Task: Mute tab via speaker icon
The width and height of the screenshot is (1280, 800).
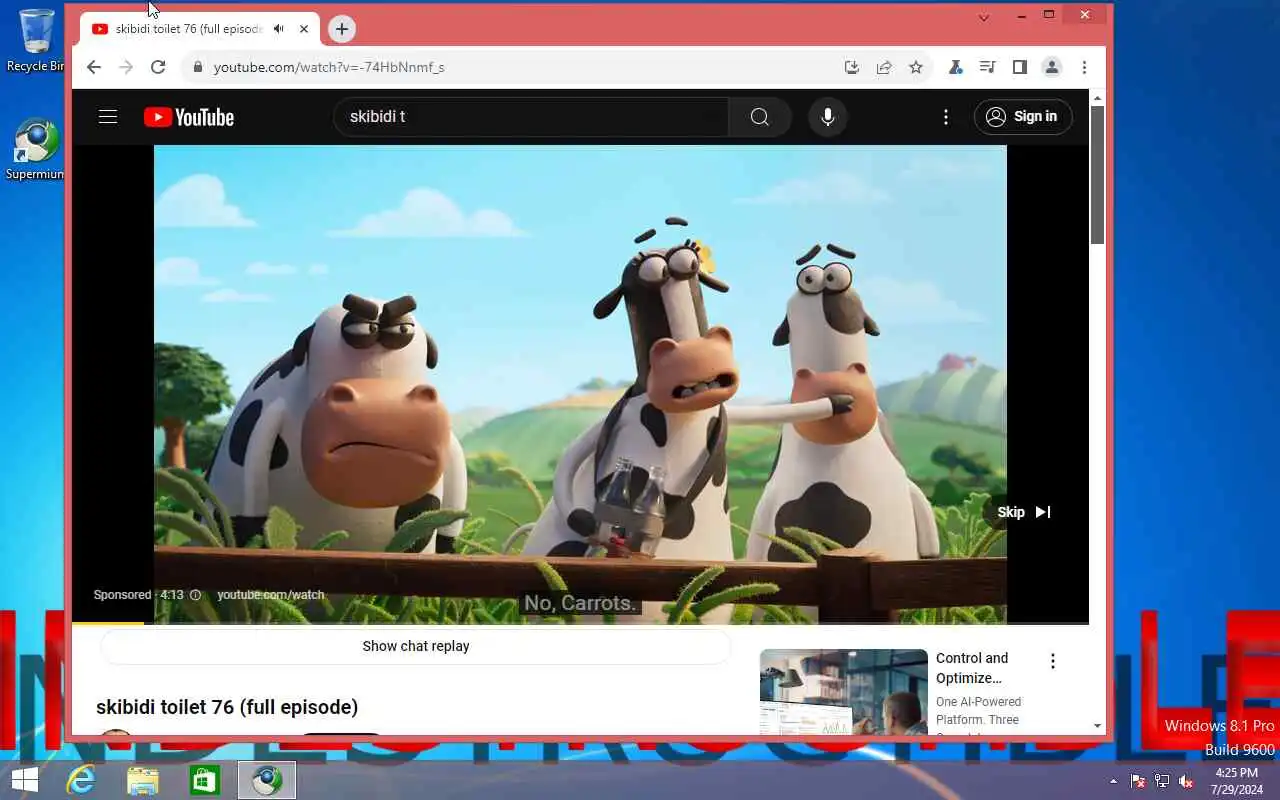Action: pyautogui.click(x=279, y=29)
